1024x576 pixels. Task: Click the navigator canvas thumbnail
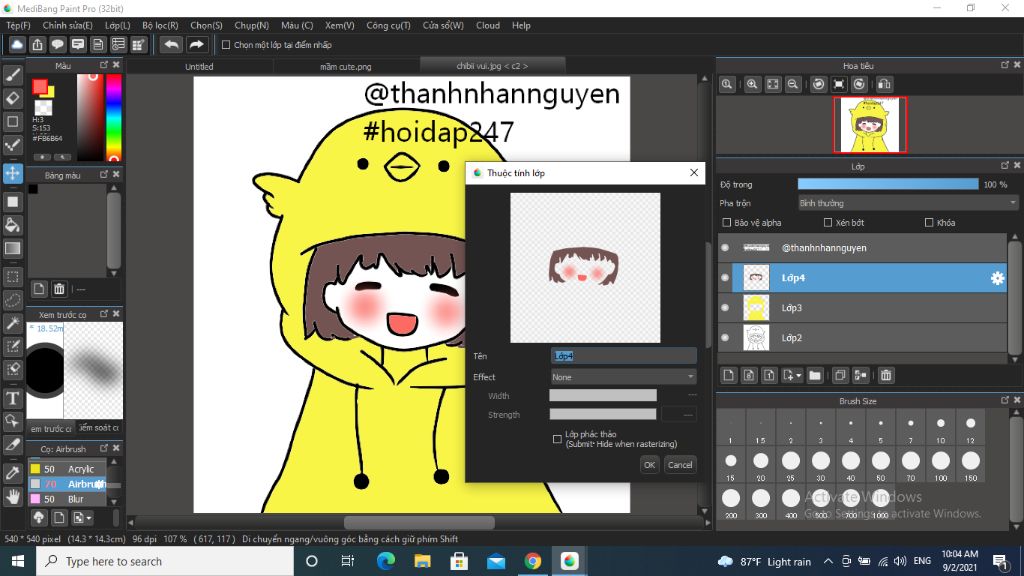tap(870, 125)
